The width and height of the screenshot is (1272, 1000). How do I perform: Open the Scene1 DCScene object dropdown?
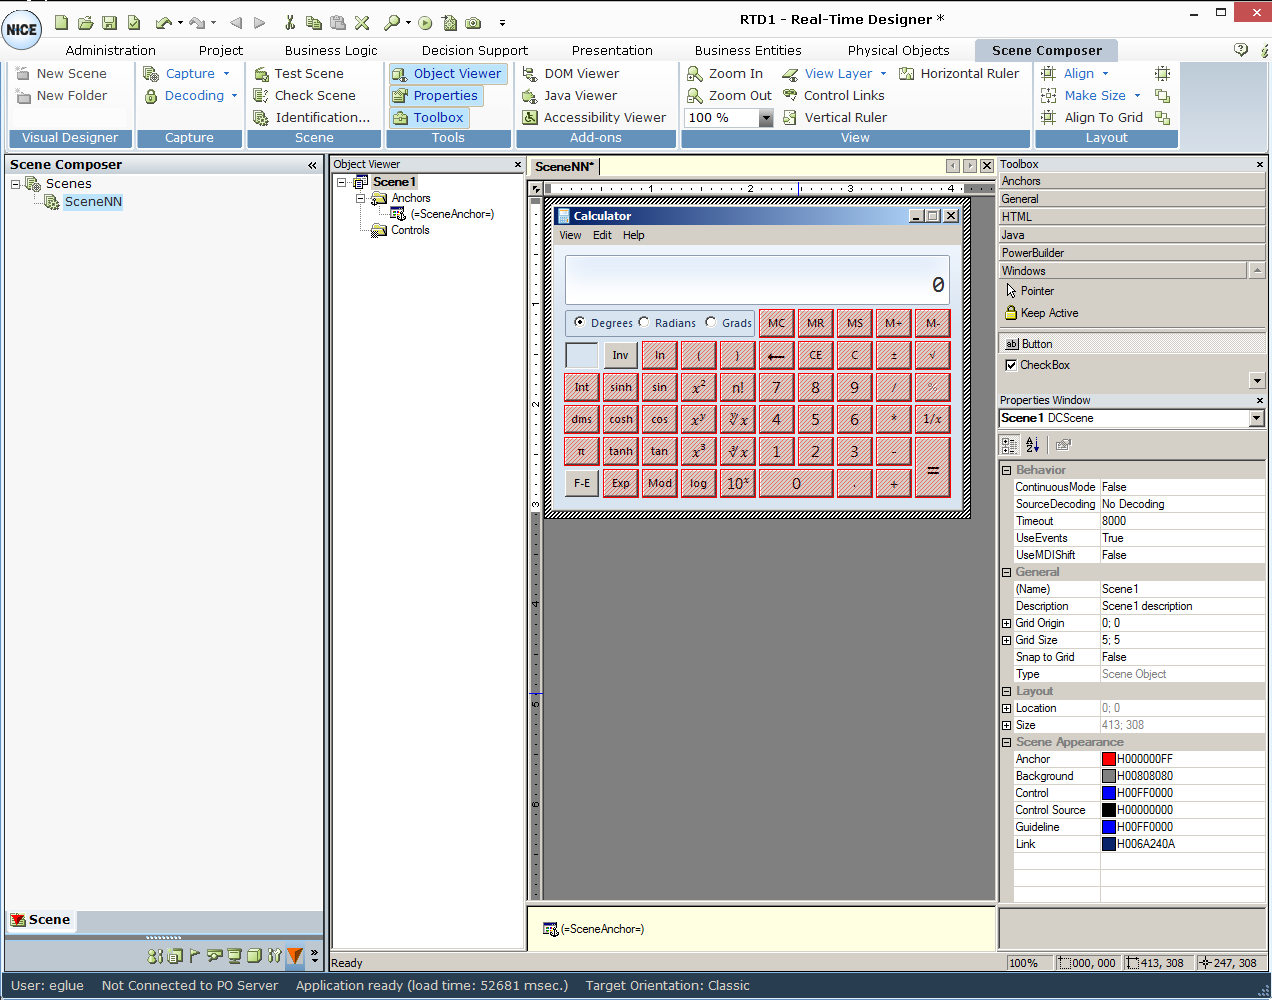point(1257,418)
